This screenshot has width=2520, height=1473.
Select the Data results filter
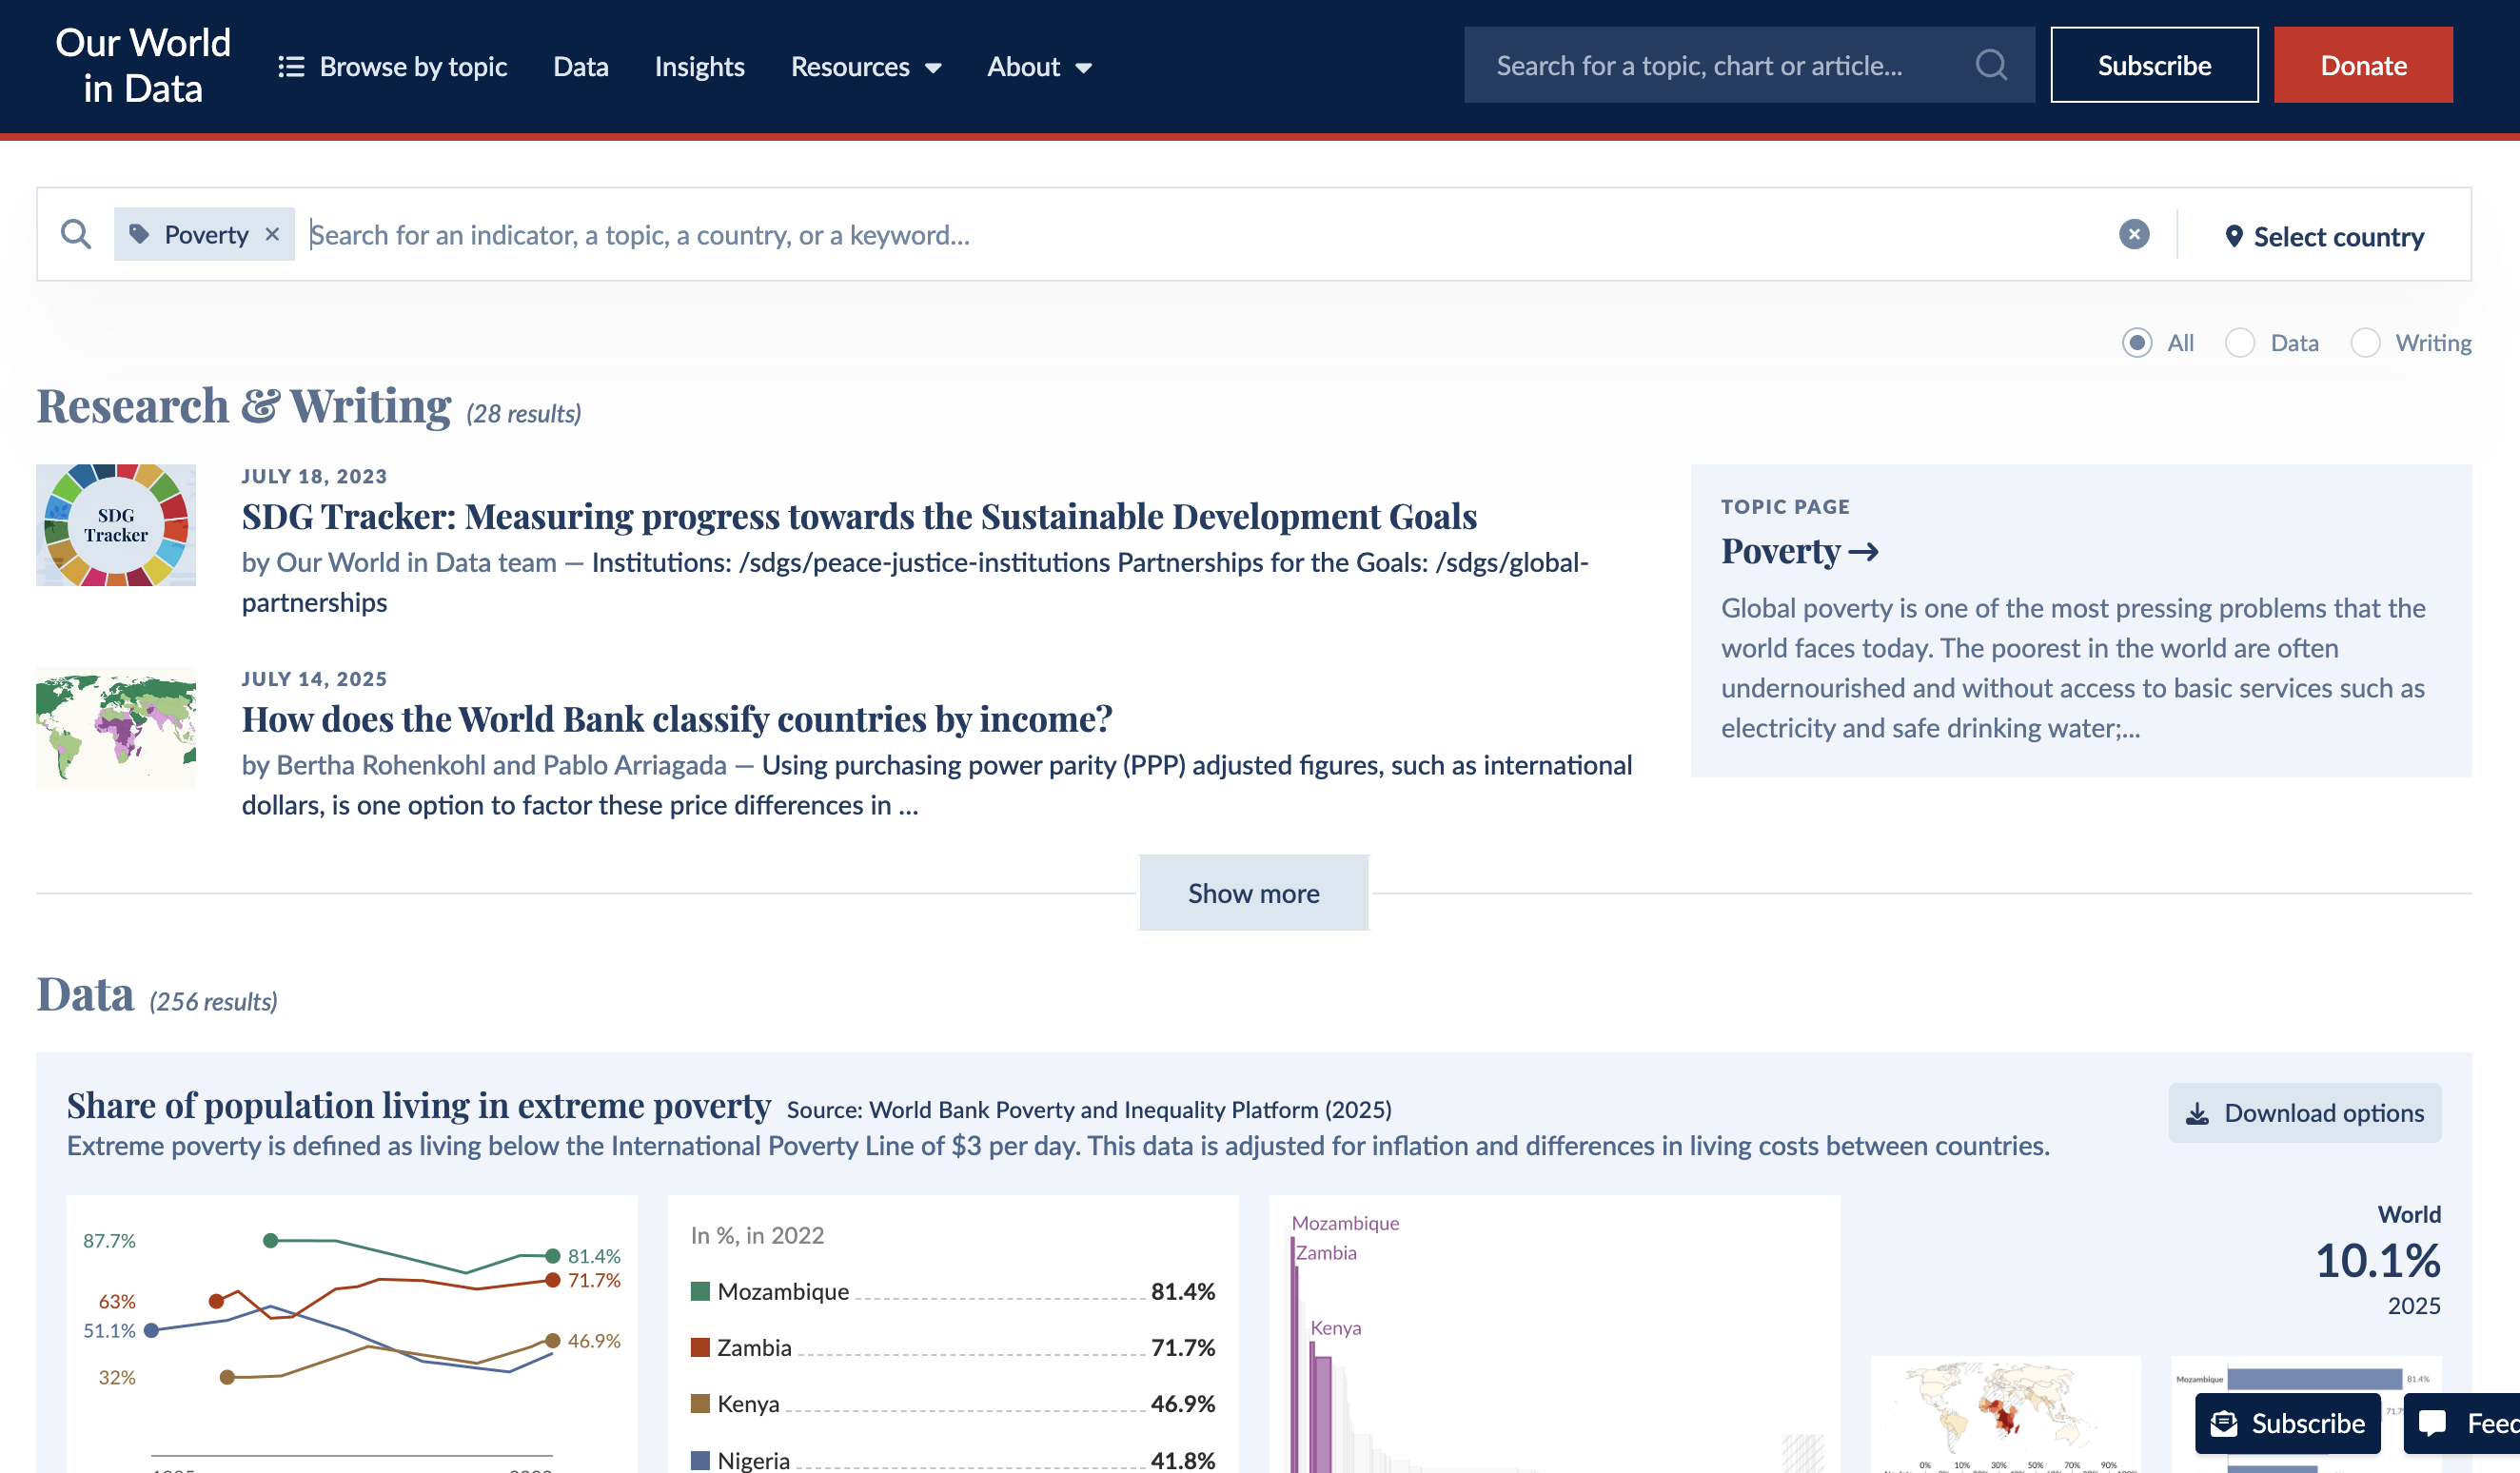point(2241,343)
